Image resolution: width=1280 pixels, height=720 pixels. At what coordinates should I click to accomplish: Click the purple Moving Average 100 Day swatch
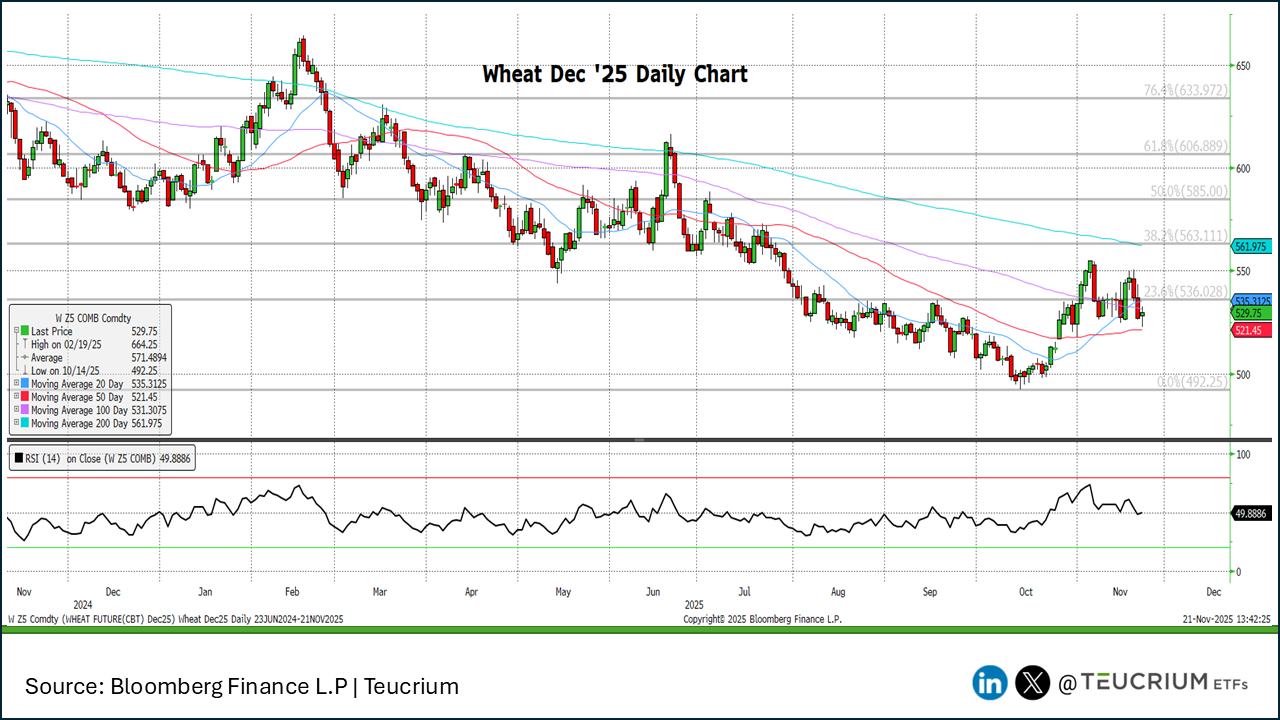click(x=23, y=411)
